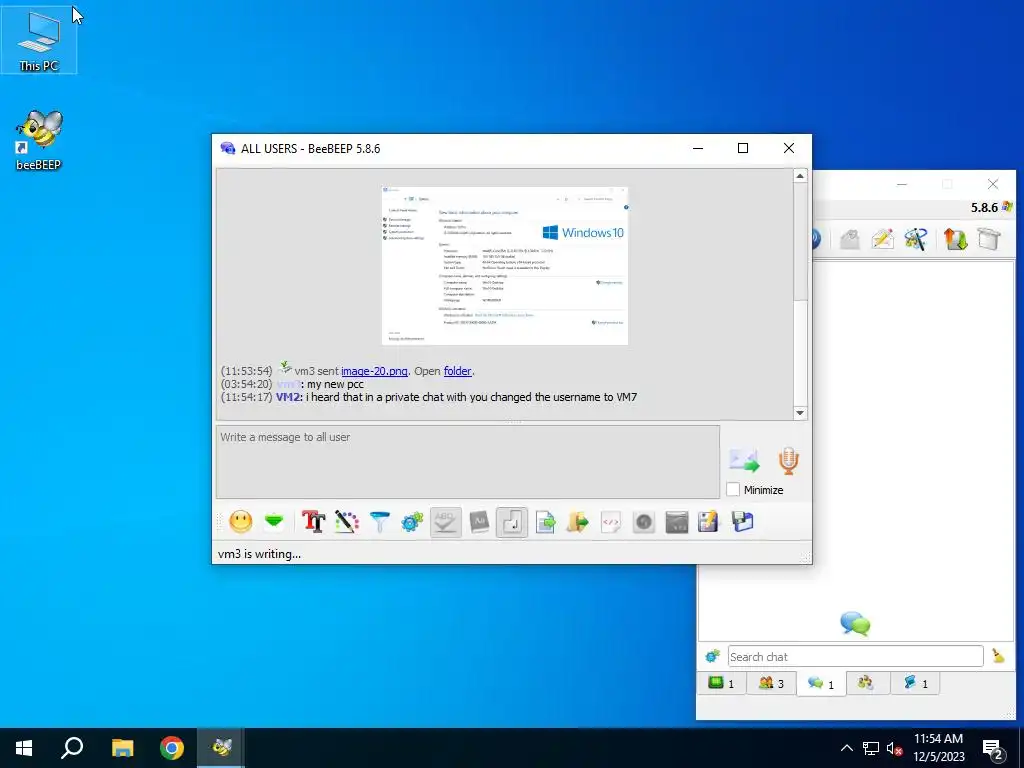Click the blue floppy disks save chat icon

(x=743, y=522)
